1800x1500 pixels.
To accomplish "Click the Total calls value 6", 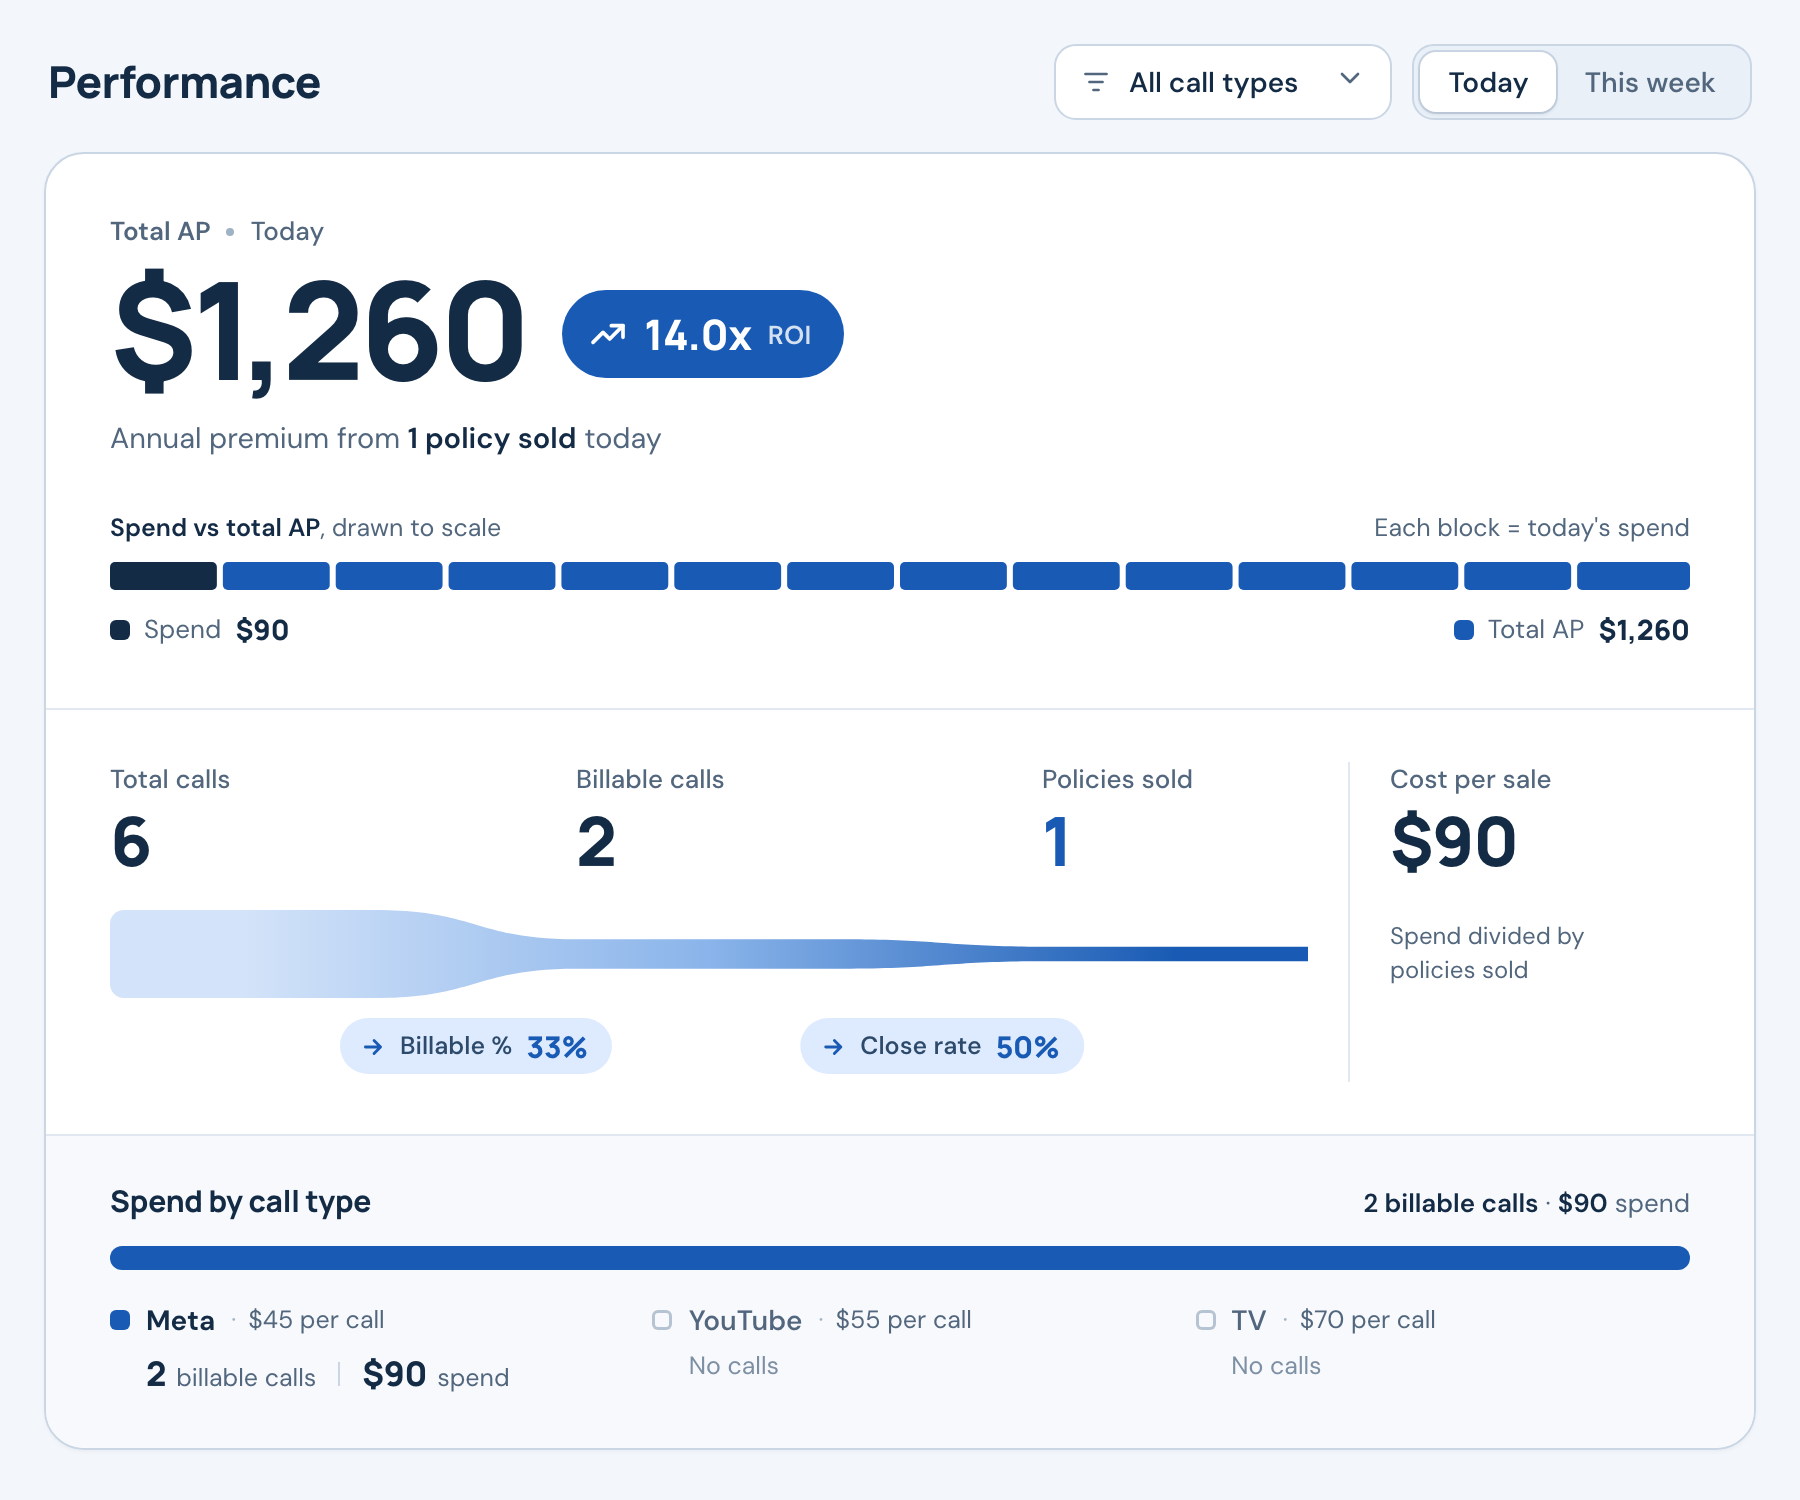I will 131,842.
